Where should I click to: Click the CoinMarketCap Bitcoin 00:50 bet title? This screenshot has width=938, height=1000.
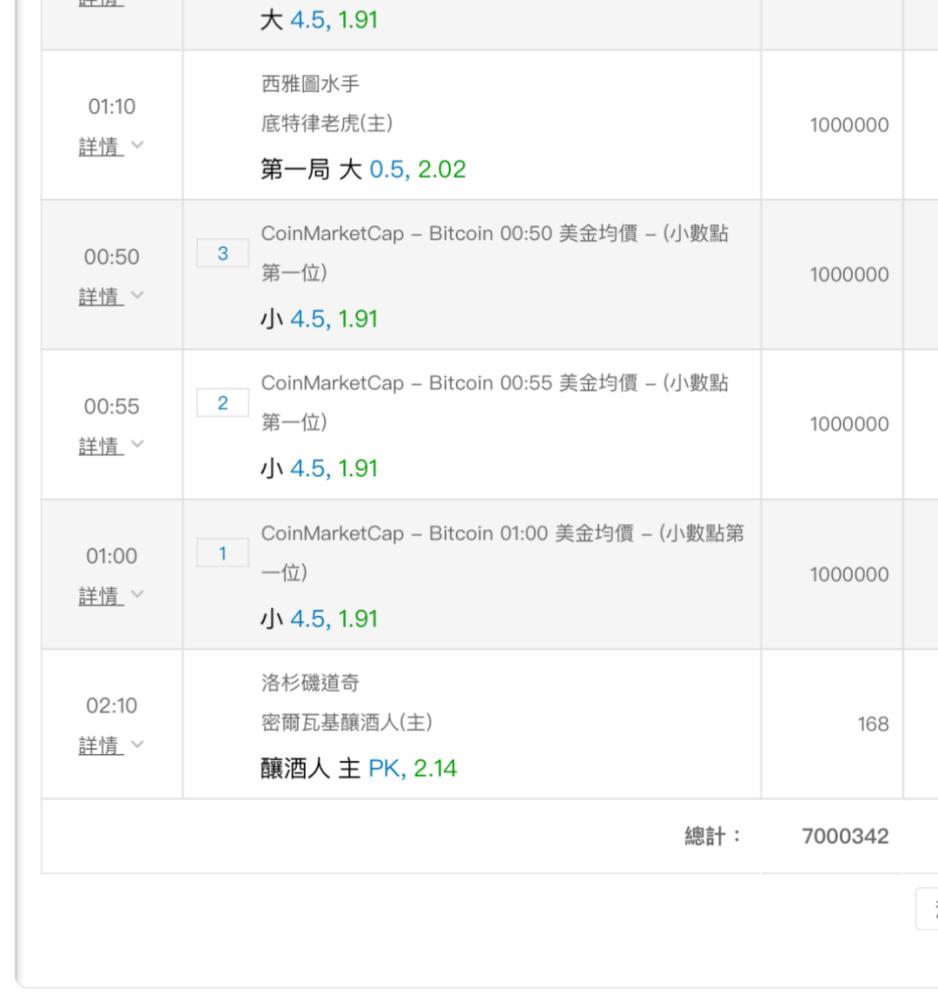(x=494, y=253)
